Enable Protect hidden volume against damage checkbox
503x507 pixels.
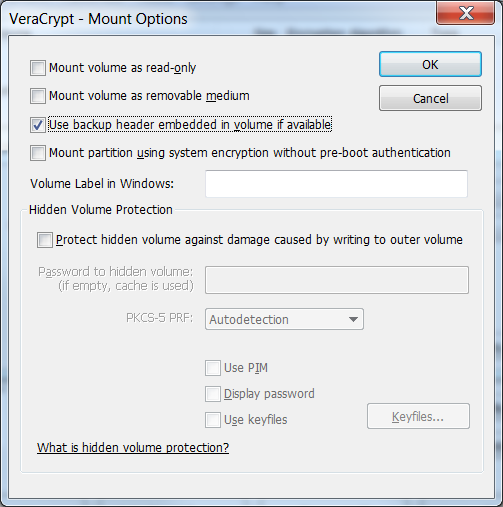tap(45, 240)
